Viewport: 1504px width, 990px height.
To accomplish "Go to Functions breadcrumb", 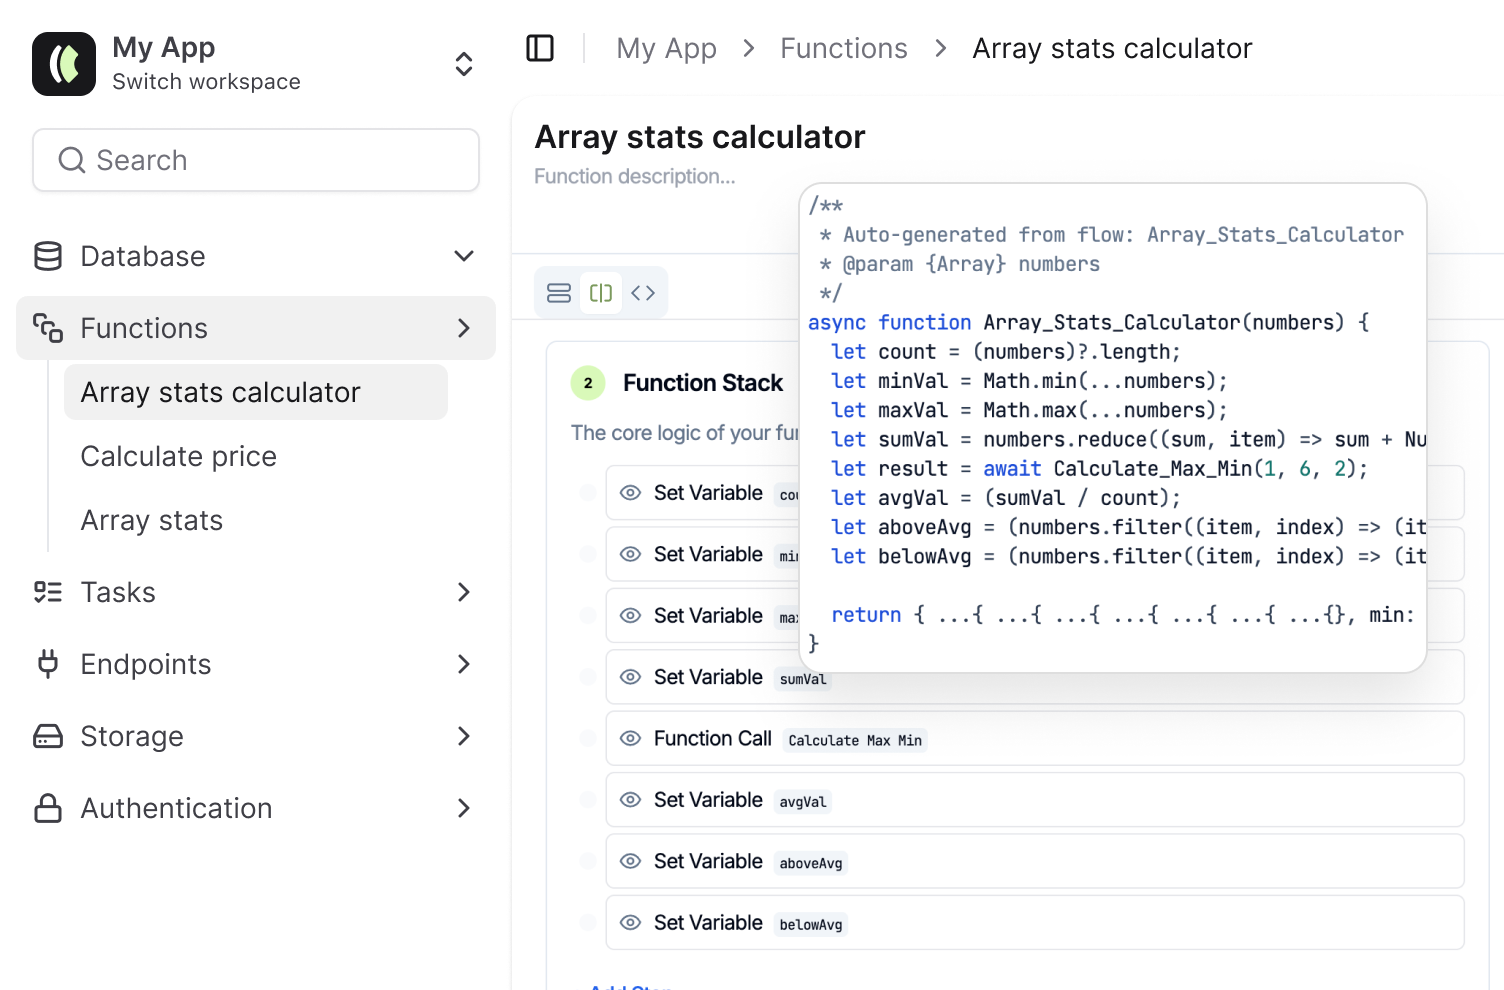I will [x=844, y=48].
